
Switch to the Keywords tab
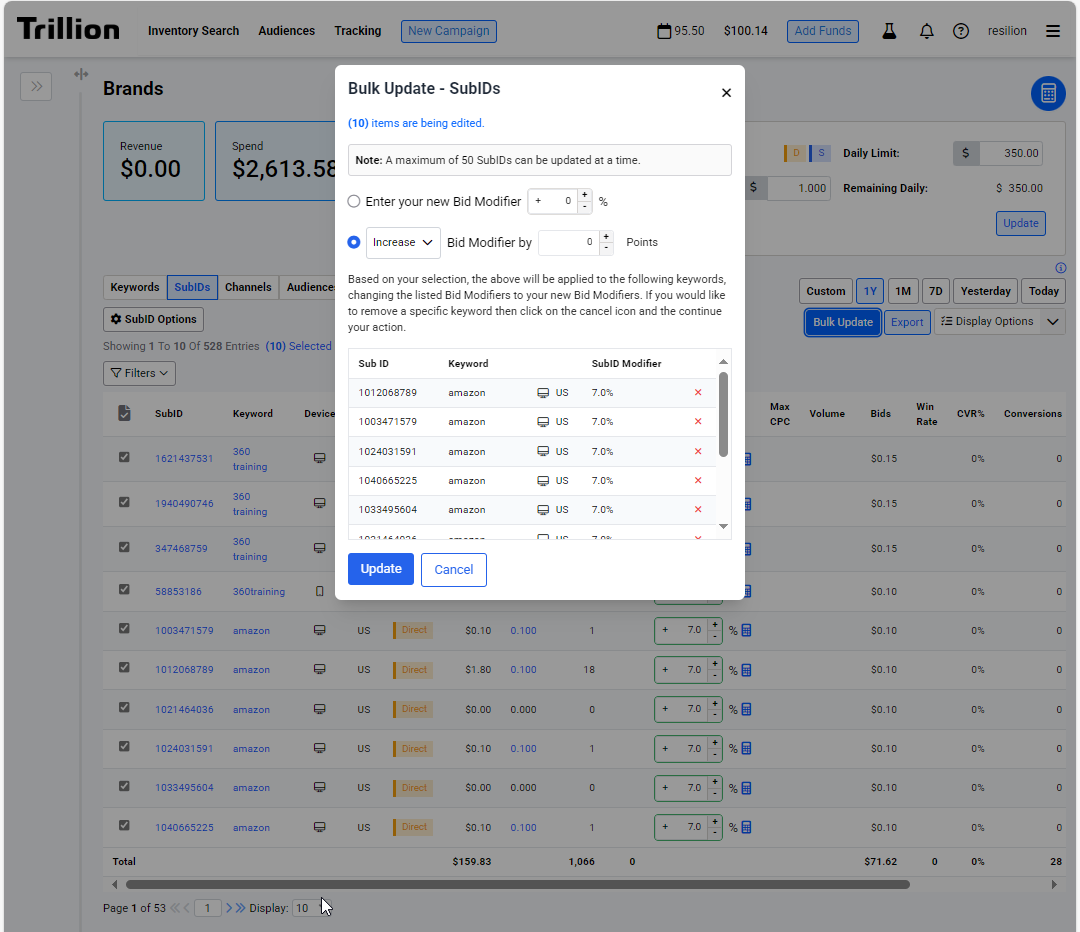click(x=135, y=288)
